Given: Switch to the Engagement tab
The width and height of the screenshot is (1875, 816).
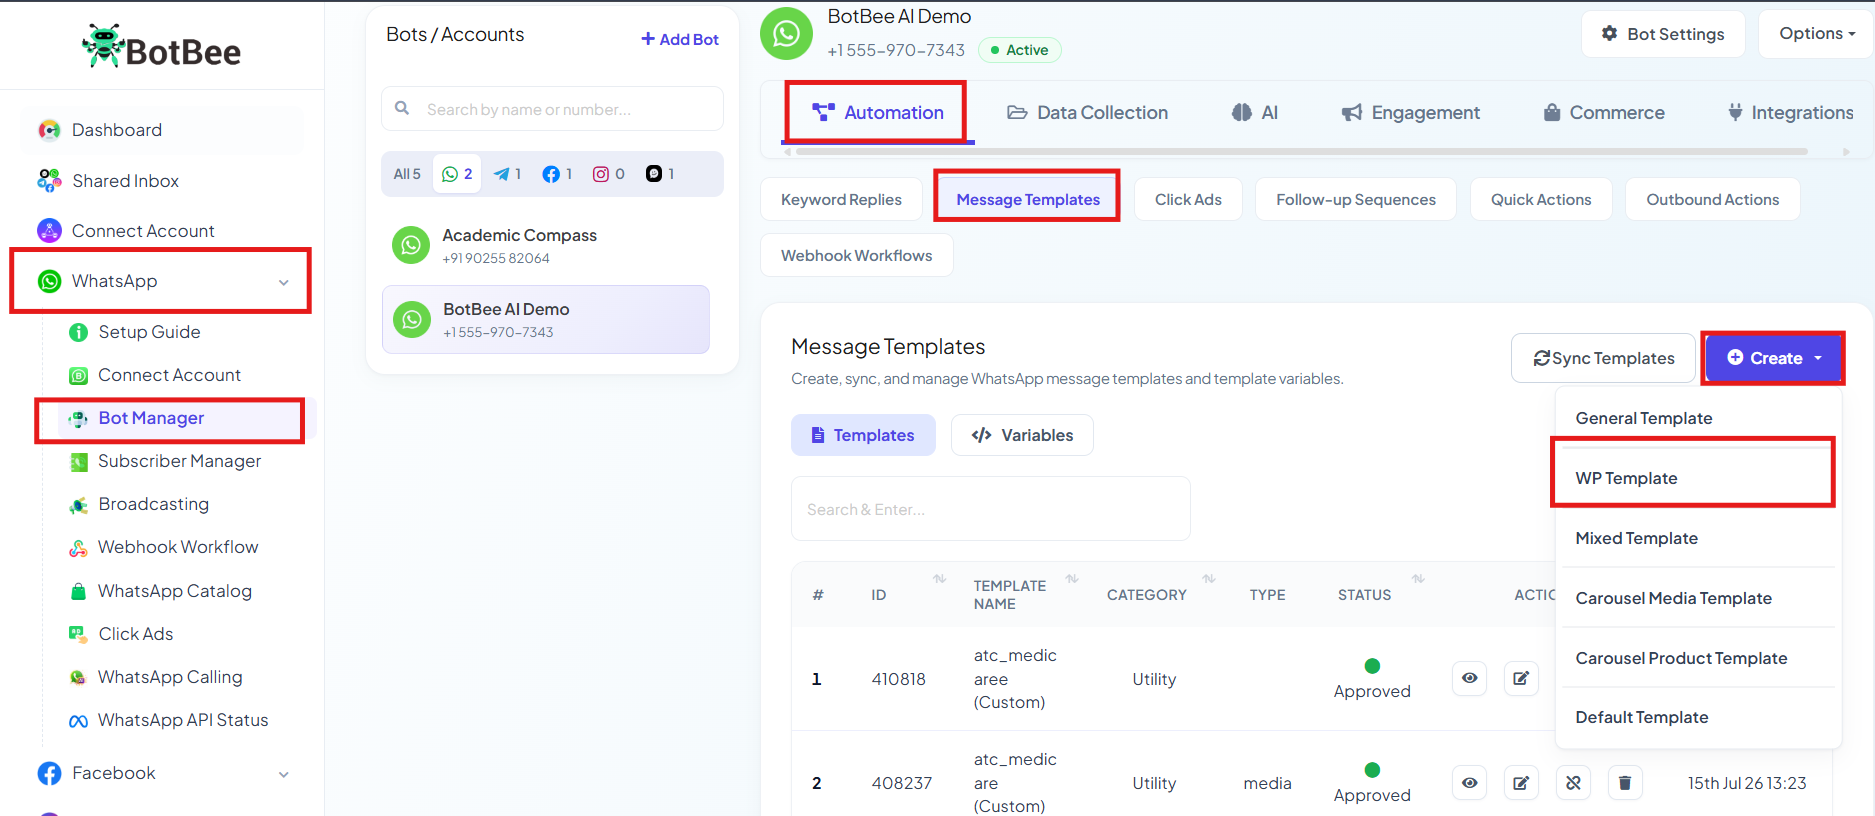Looking at the screenshot, I should pyautogui.click(x=1410, y=113).
